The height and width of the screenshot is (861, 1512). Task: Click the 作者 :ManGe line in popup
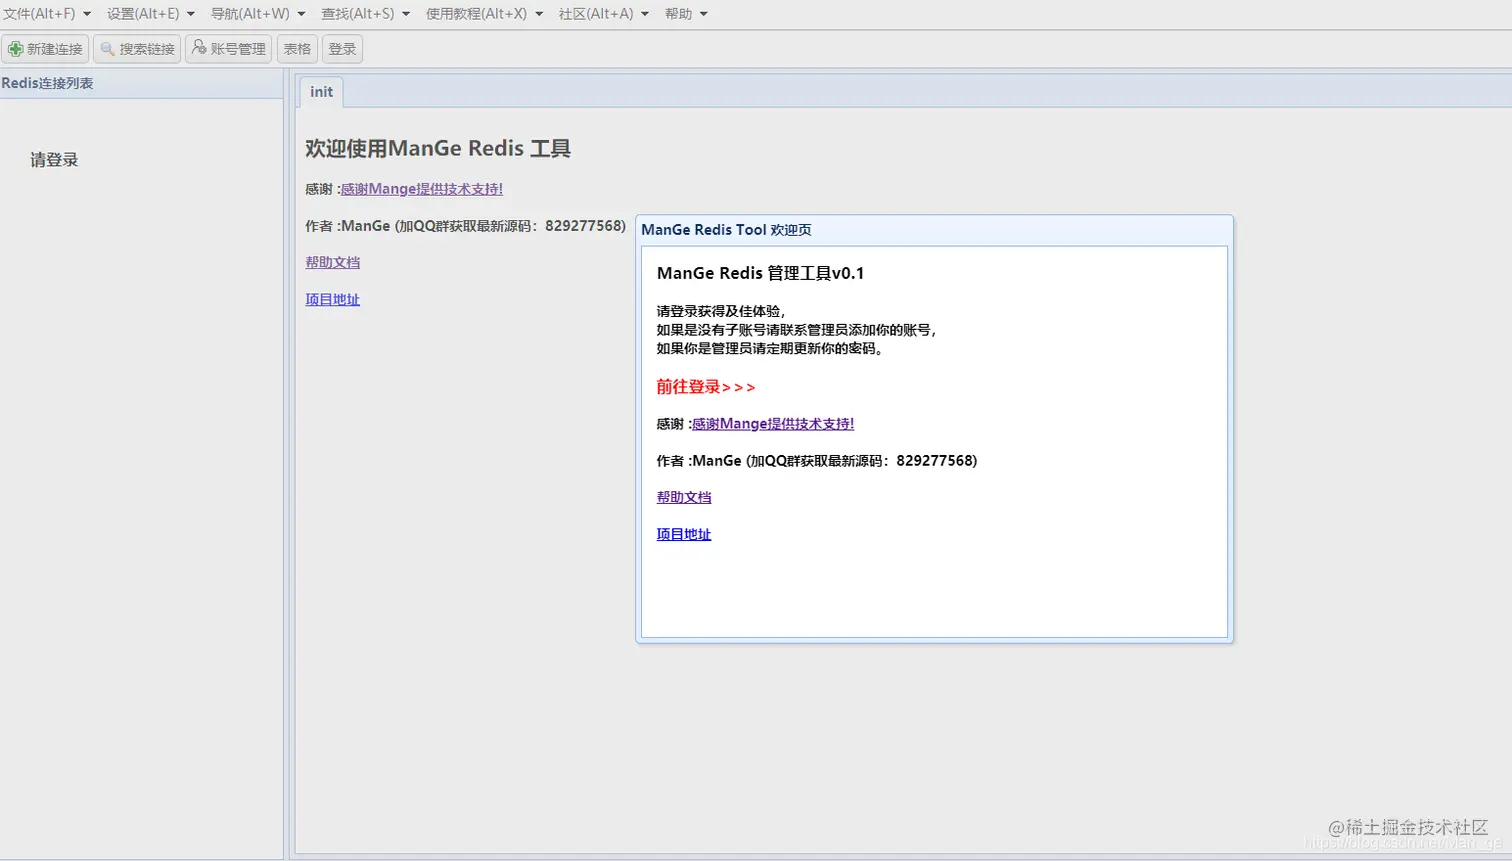817,461
